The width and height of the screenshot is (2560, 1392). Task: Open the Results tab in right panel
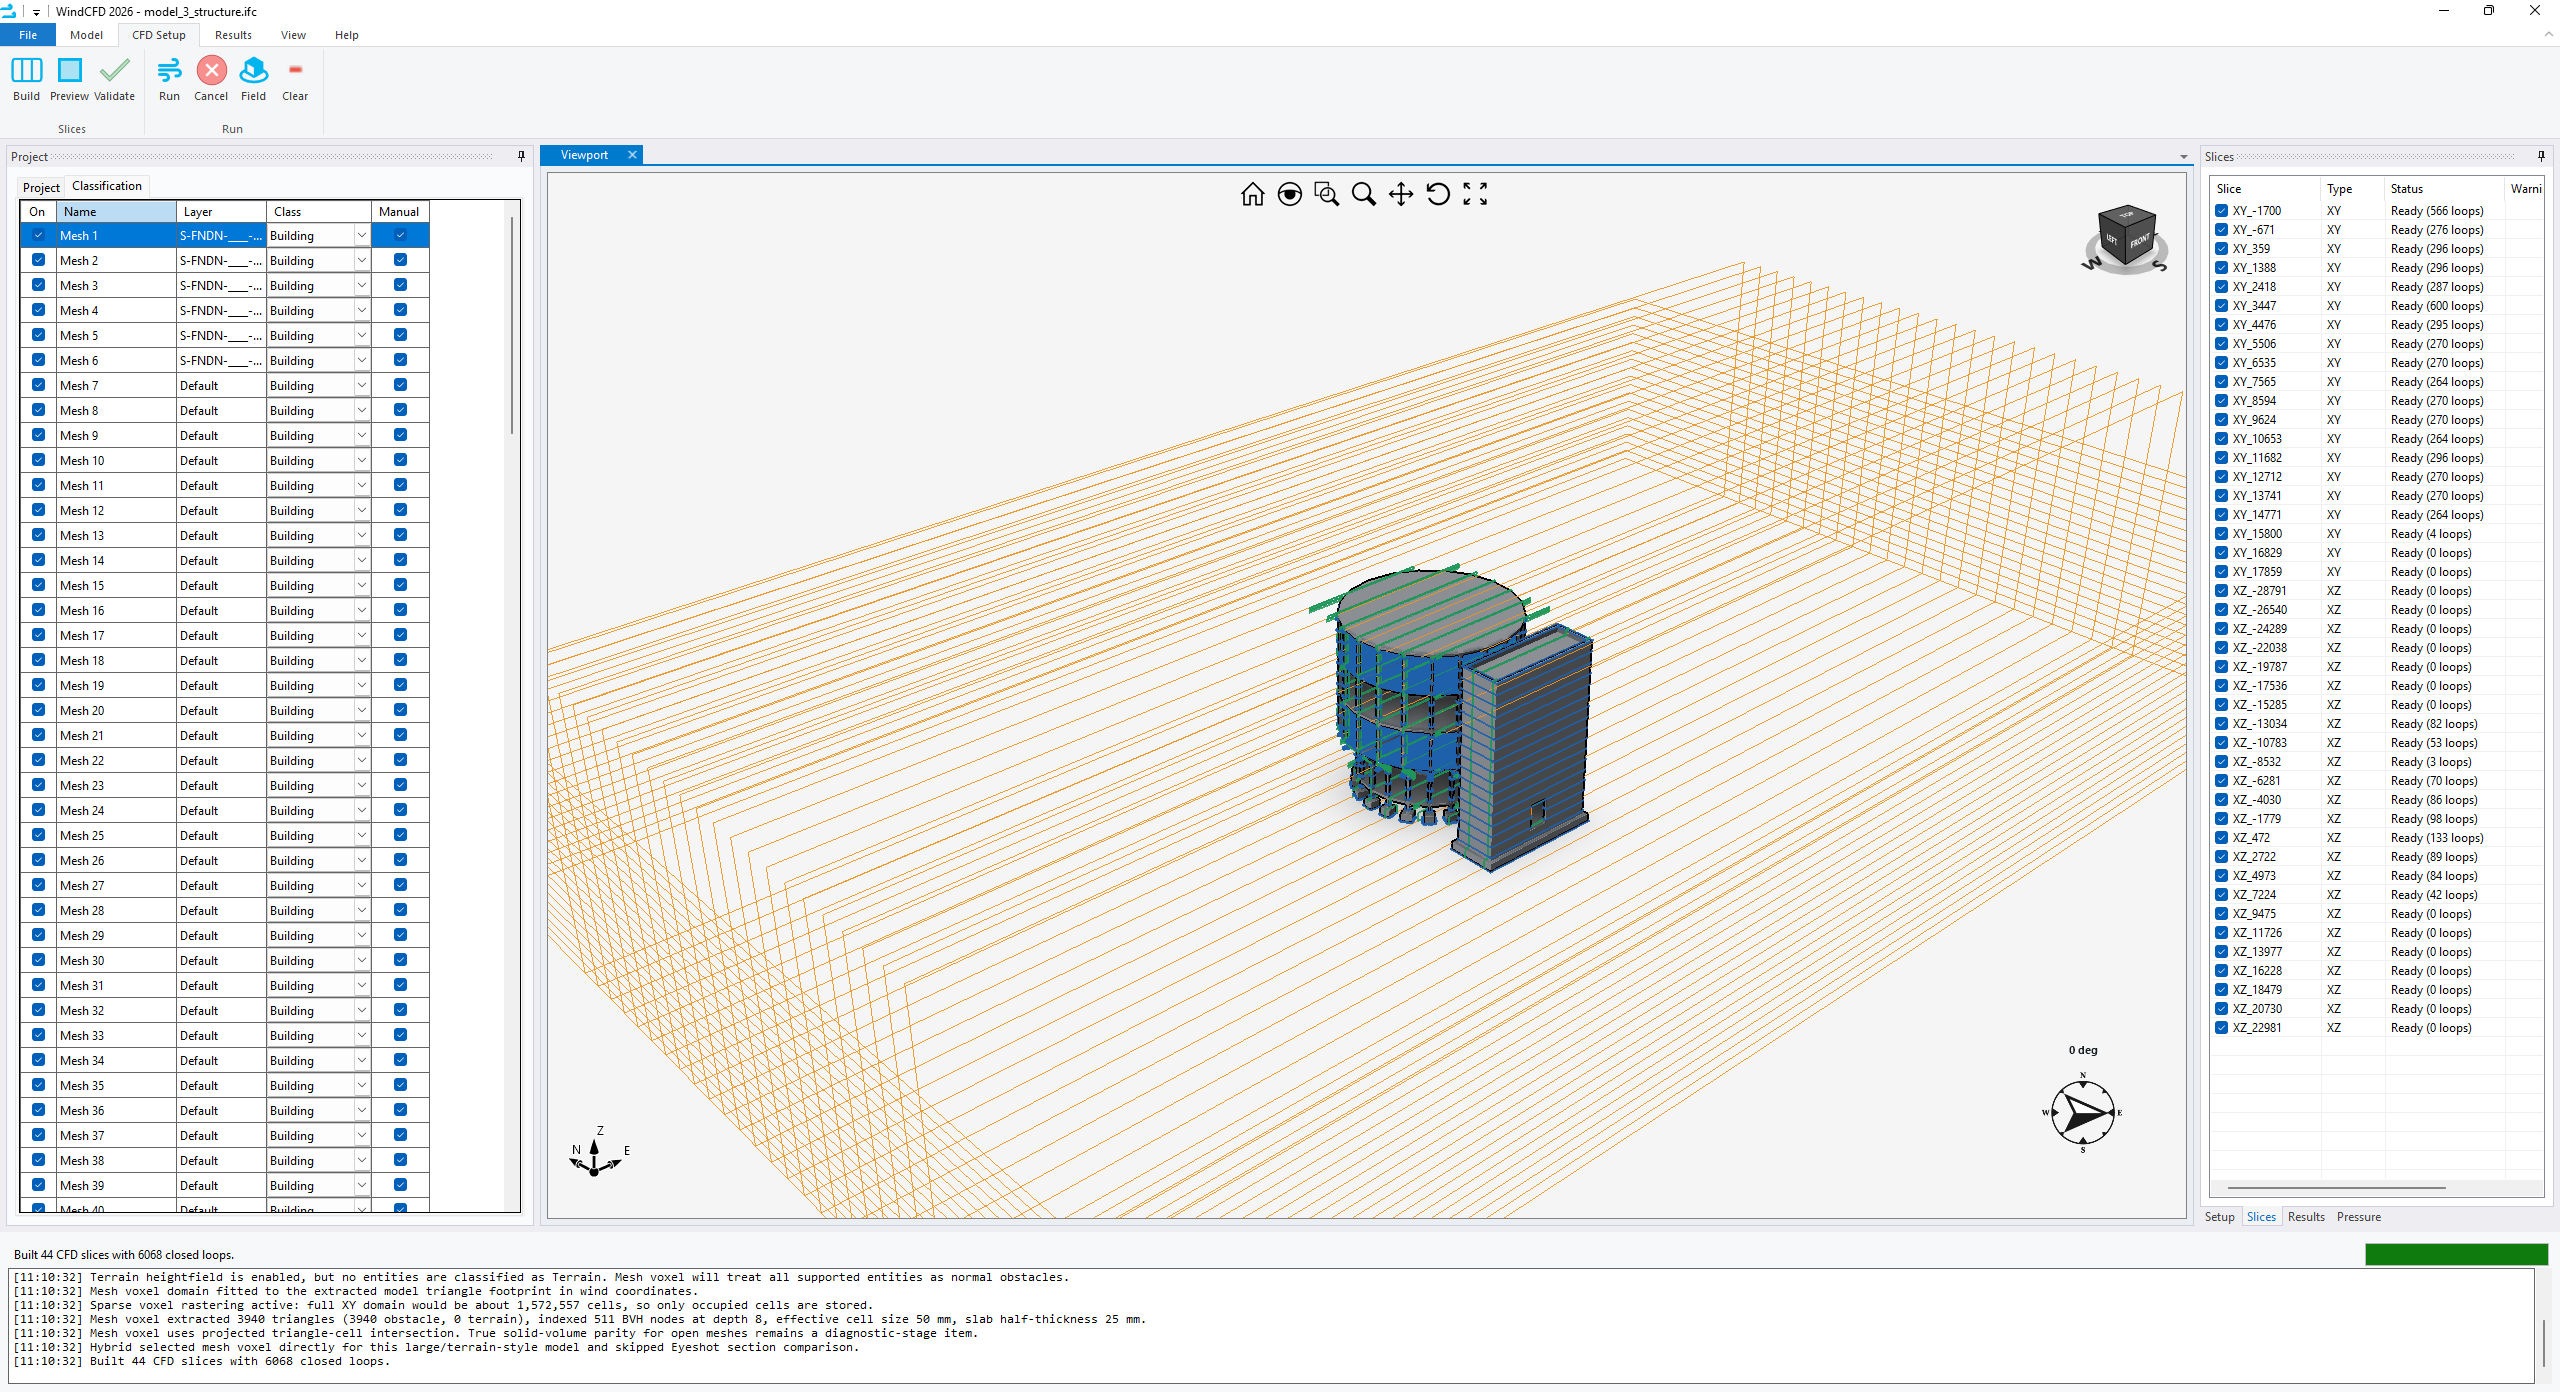(x=2306, y=1217)
